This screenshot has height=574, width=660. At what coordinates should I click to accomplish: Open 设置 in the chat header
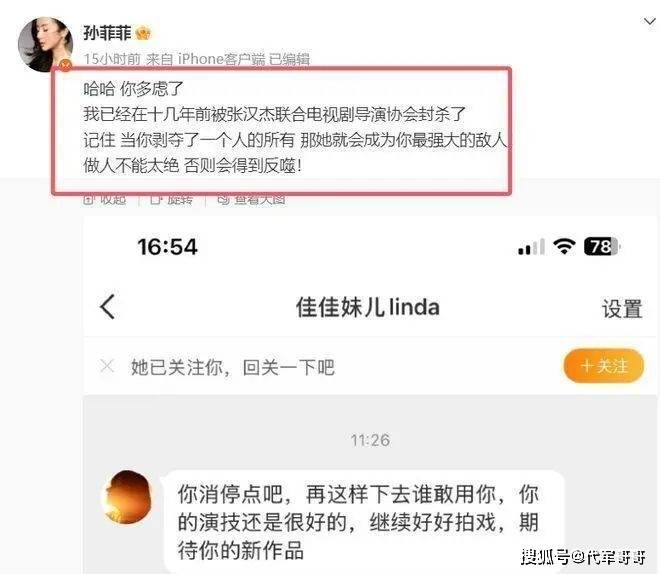click(x=622, y=309)
